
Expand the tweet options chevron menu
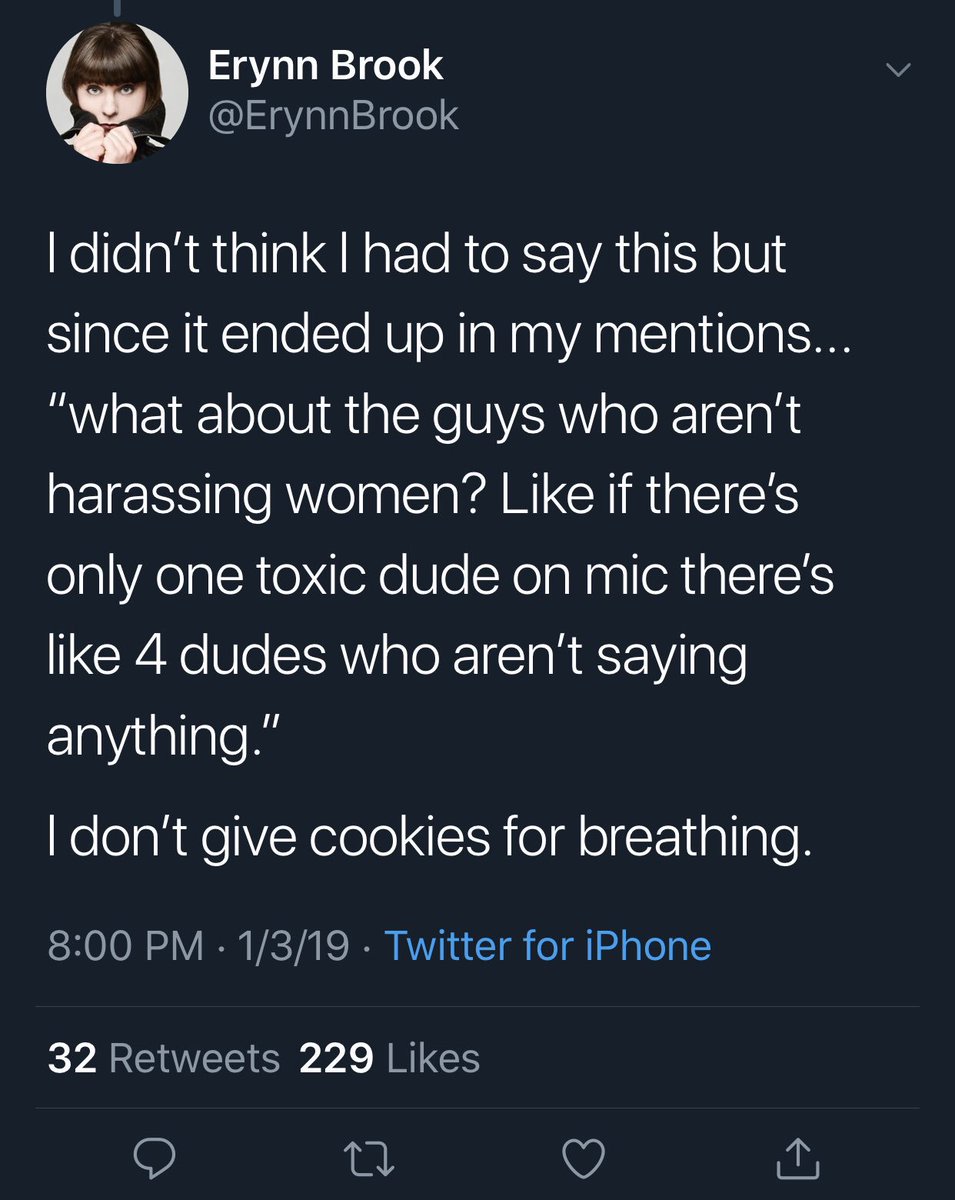(900, 70)
